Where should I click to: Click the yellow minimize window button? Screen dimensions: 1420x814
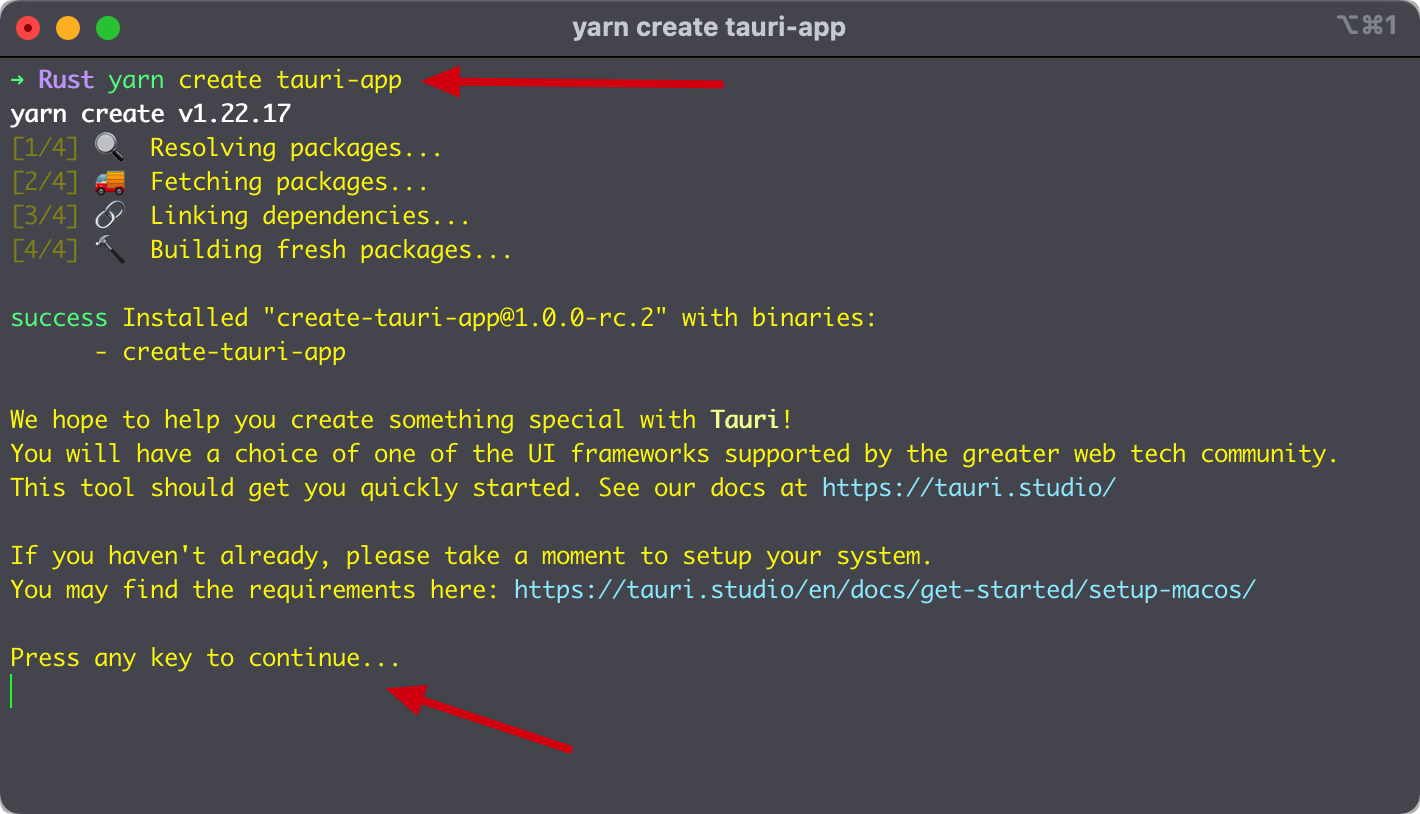click(68, 28)
